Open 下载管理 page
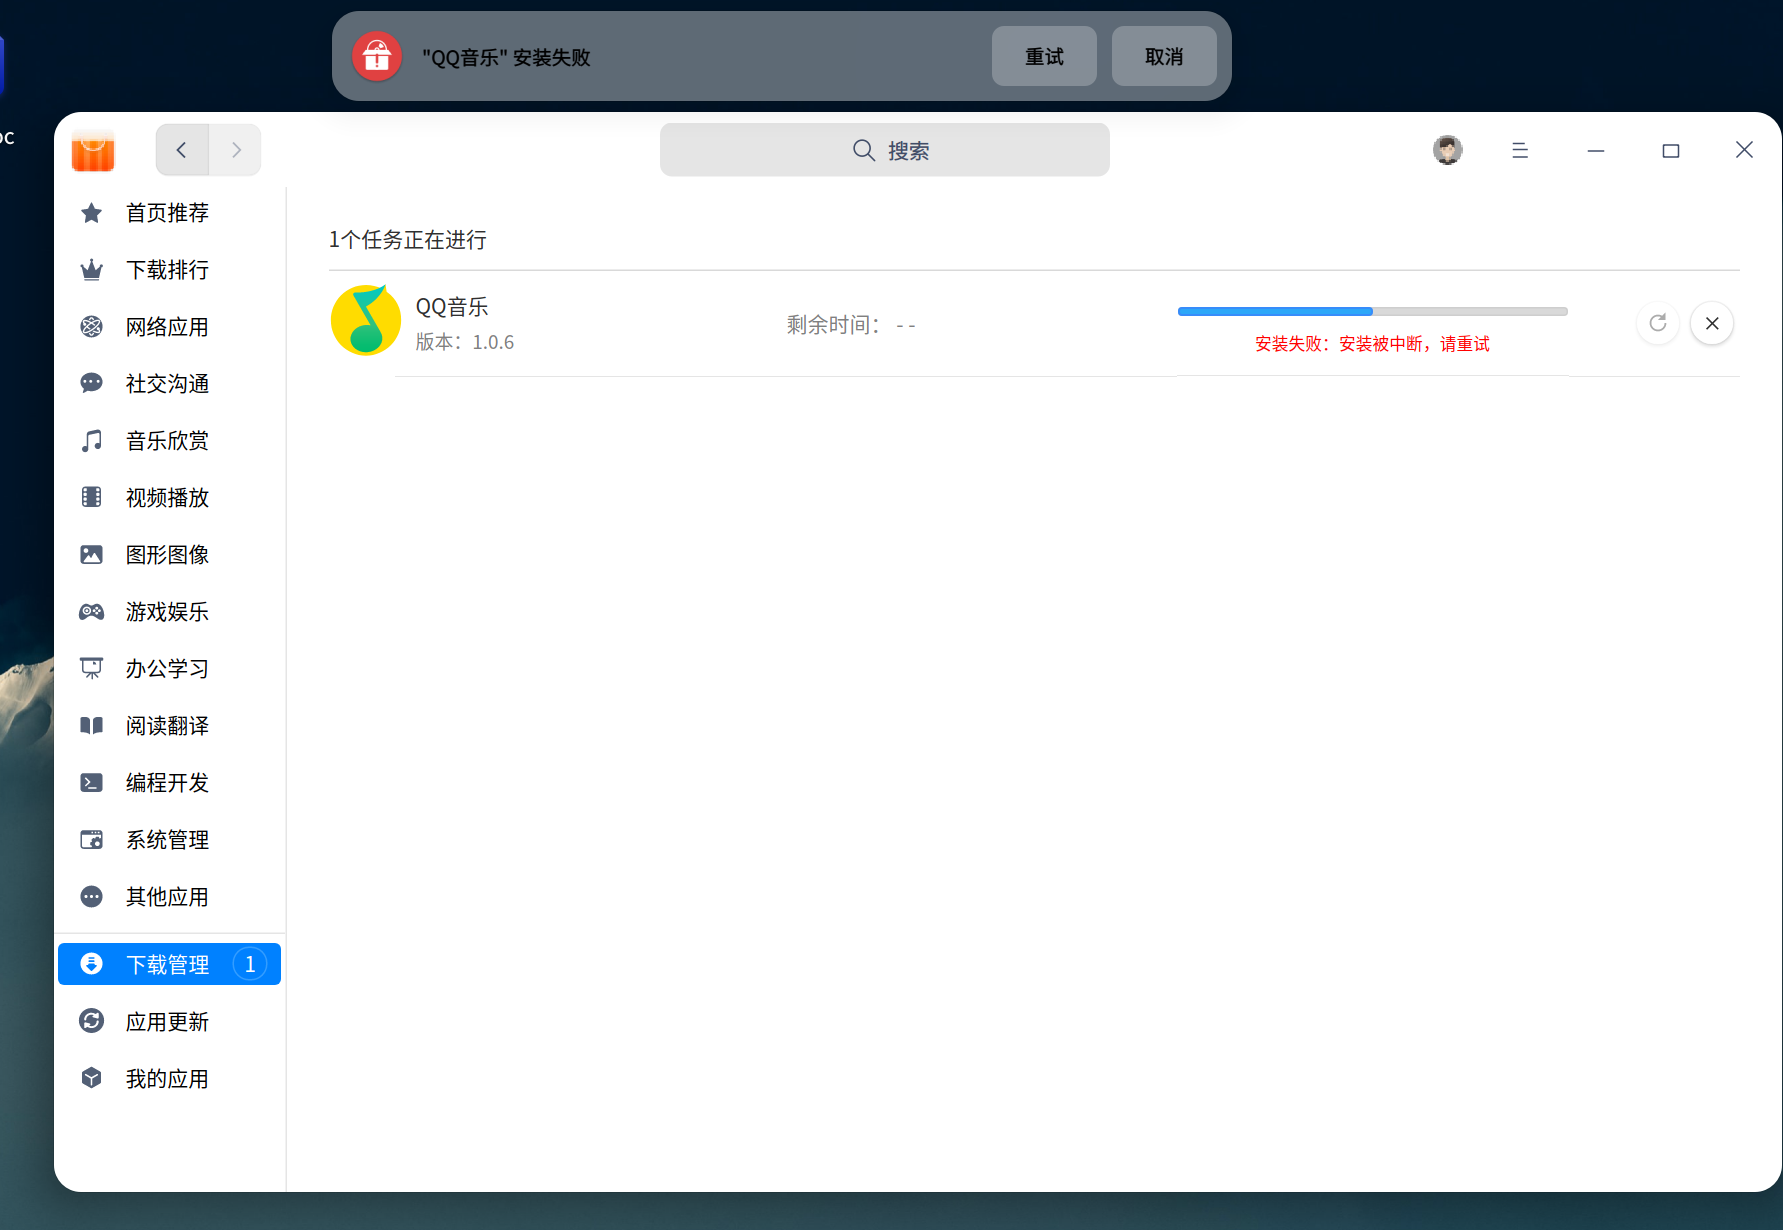The height and width of the screenshot is (1230, 1783). 170,964
